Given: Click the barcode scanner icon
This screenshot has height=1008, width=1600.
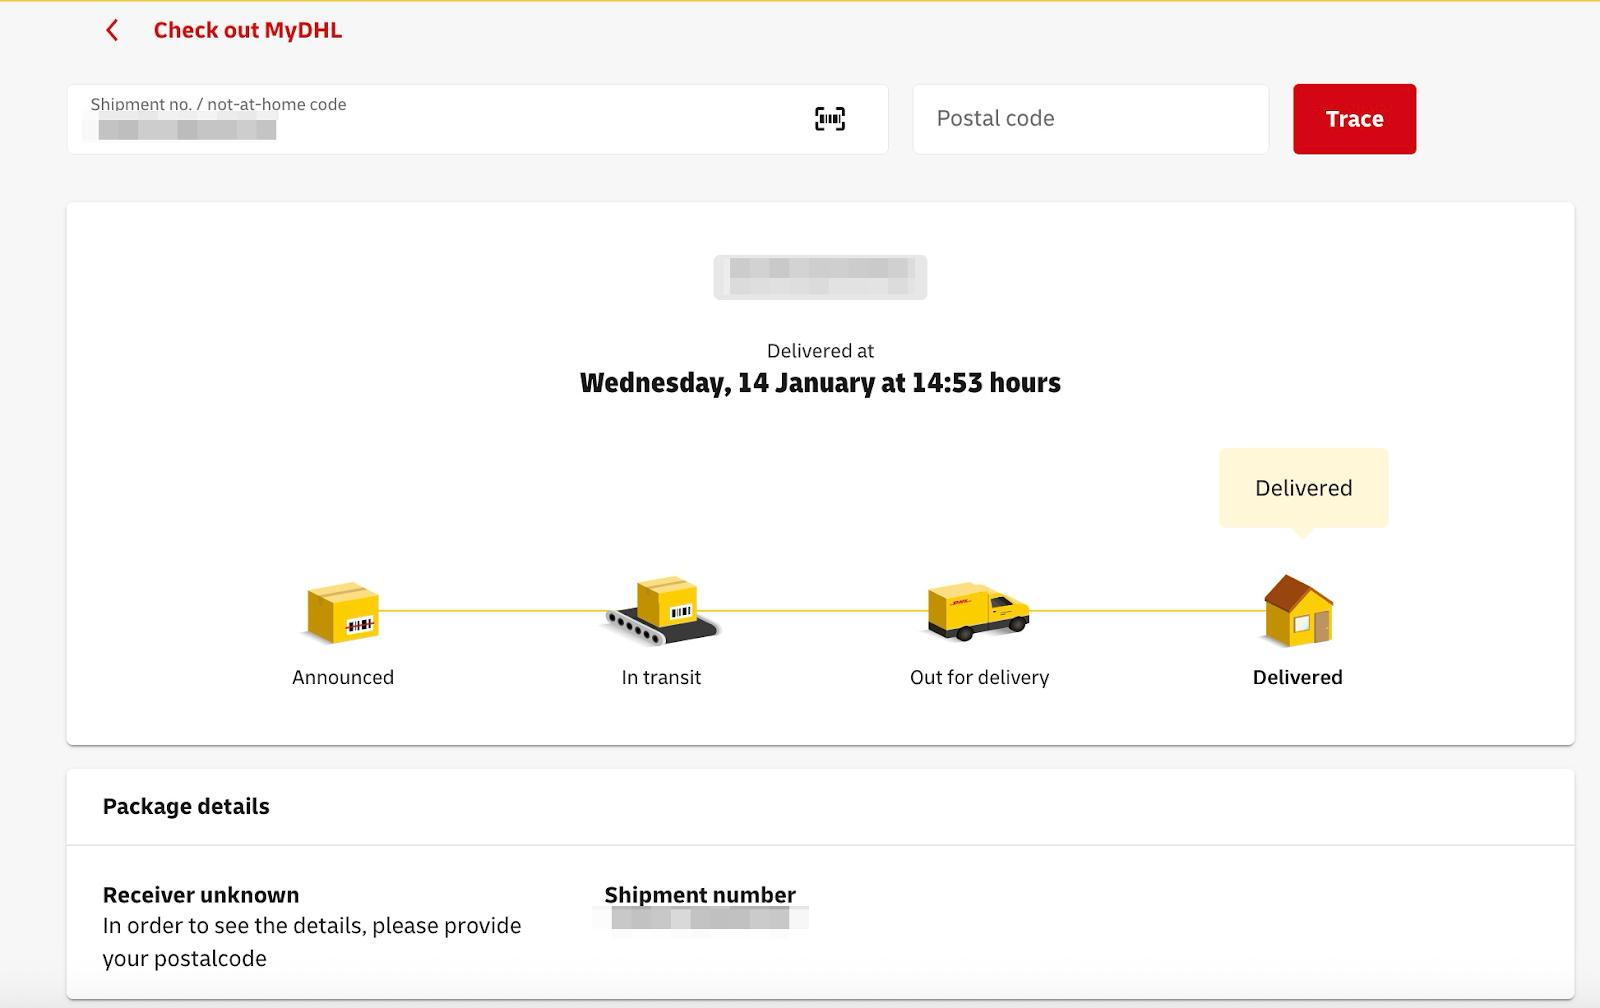Looking at the screenshot, I should click(830, 119).
